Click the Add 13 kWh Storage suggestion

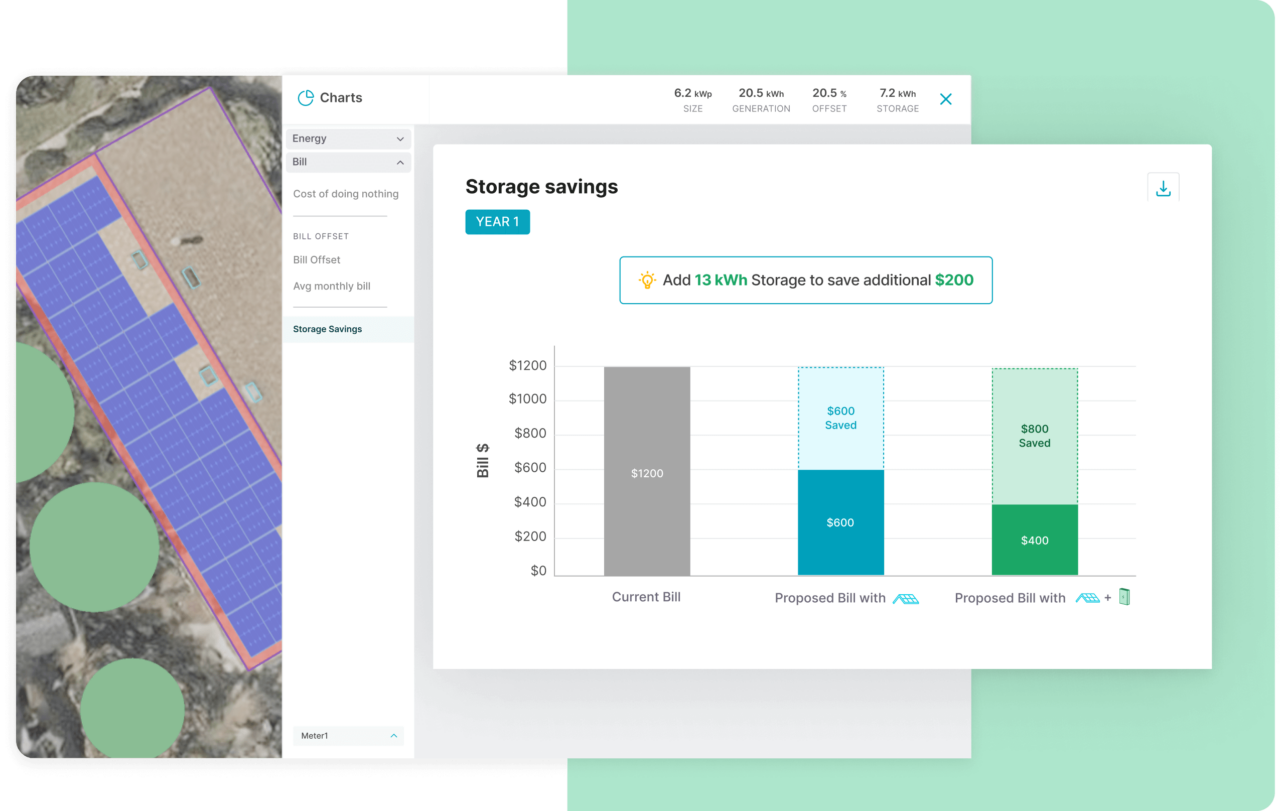point(806,280)
